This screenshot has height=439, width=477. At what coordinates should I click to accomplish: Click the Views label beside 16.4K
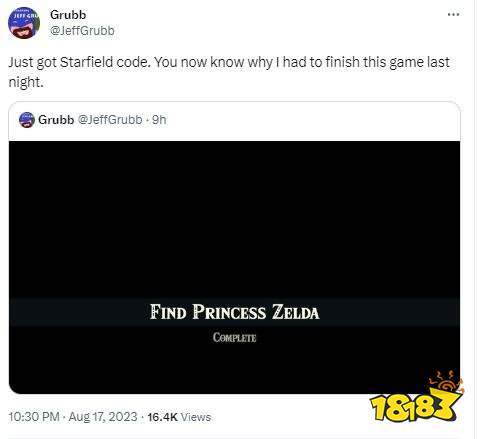click(x=196, y=417)
